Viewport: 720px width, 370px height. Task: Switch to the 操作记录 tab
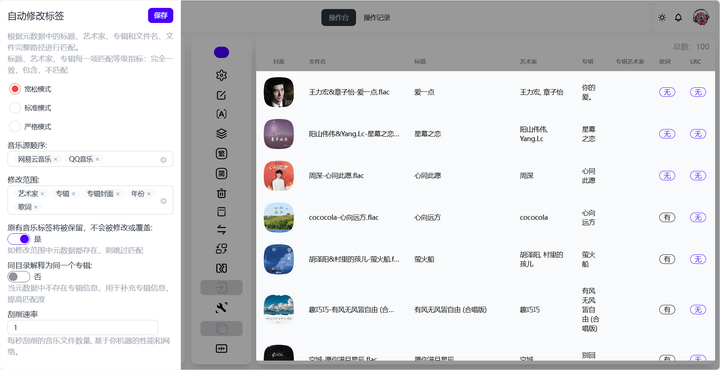[x=377, y=18]
